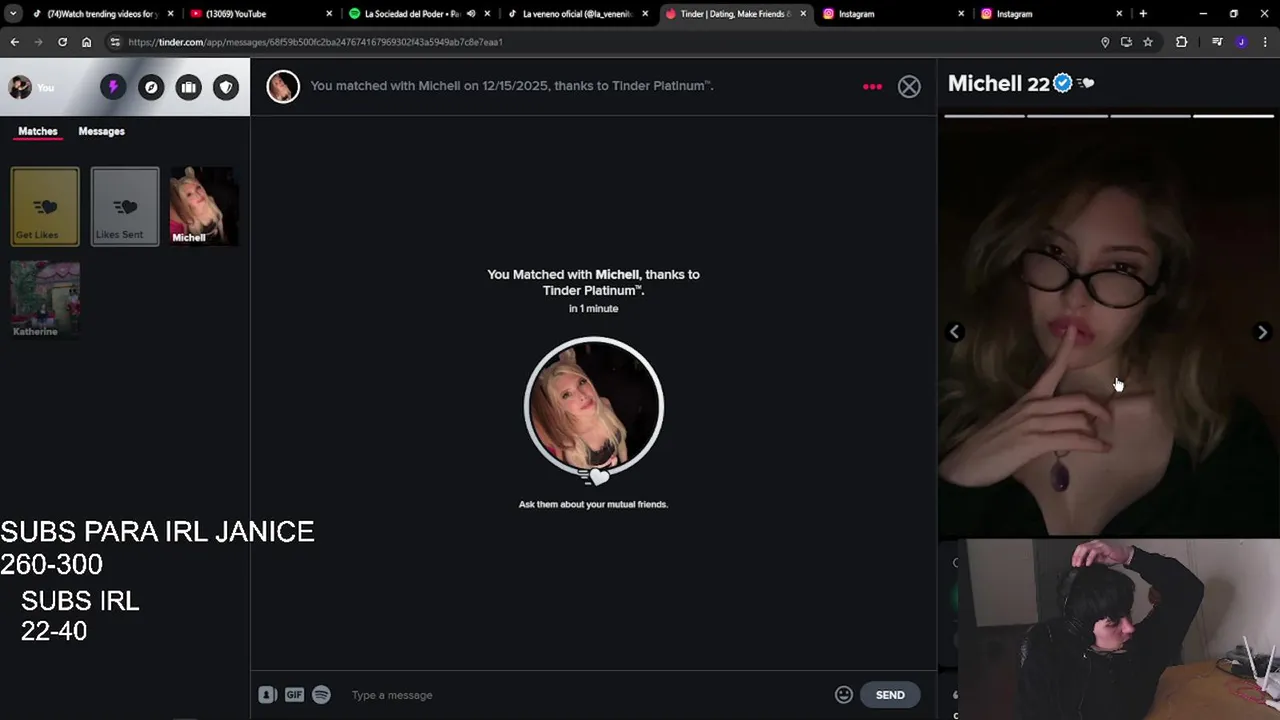Image resolution: width=1280 pixels, height=720 pixels.
Task: Click the install app icon in address bar
Action: pos(1126,42)
